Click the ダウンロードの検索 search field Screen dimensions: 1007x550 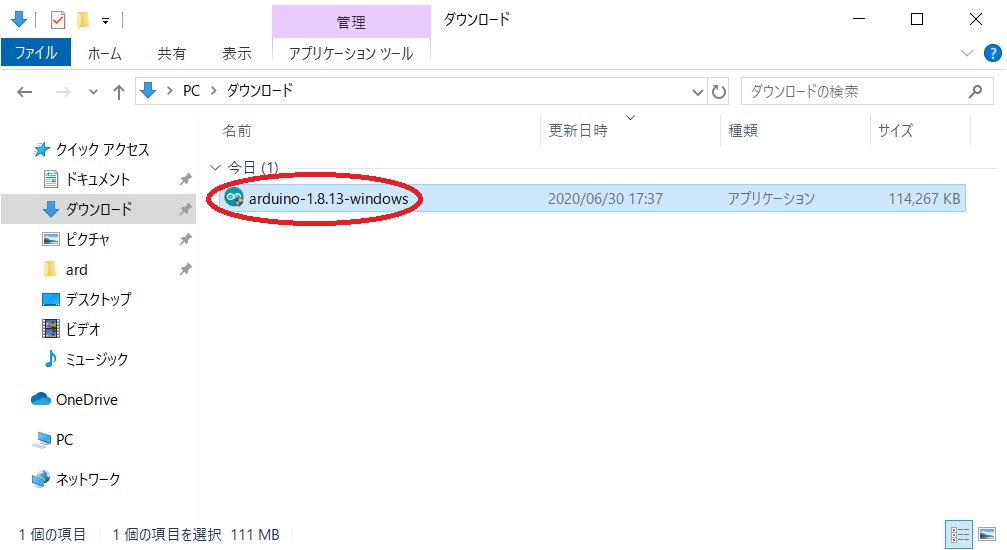coord(850,92)
